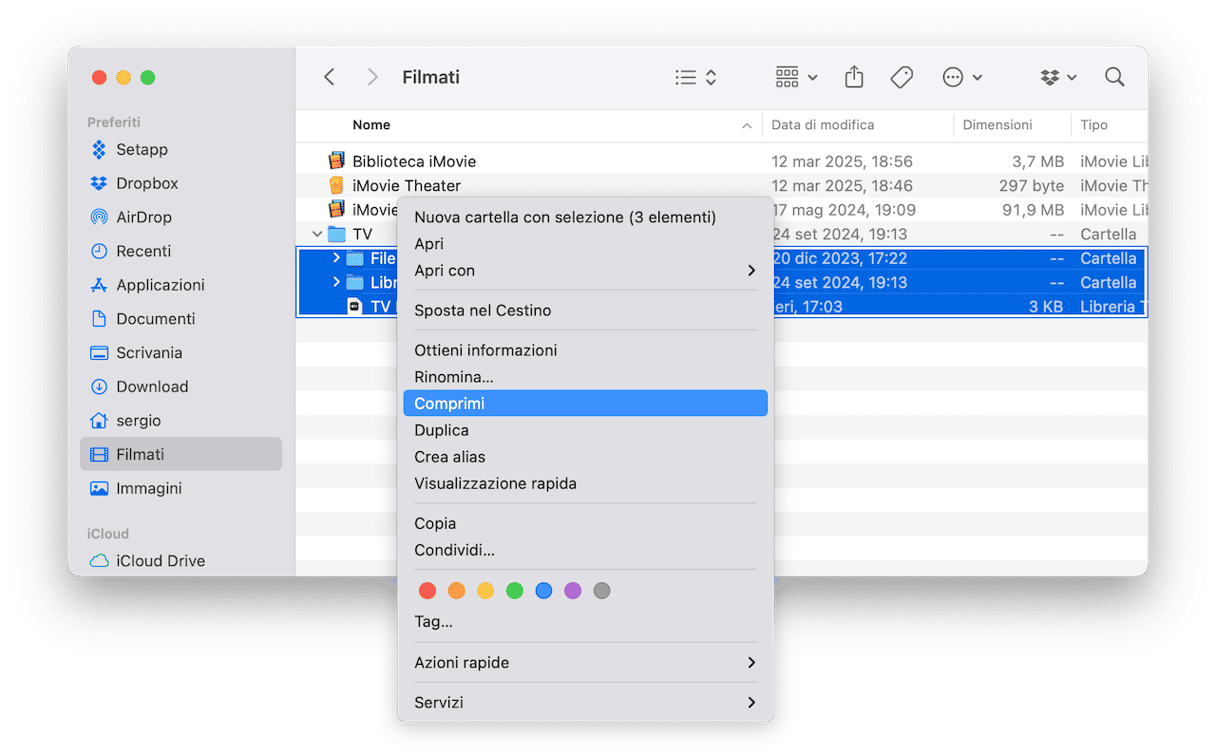Open the more actions ellipsis menu
The width and height of the screenshot is (1216, 754).
[962, 77]
